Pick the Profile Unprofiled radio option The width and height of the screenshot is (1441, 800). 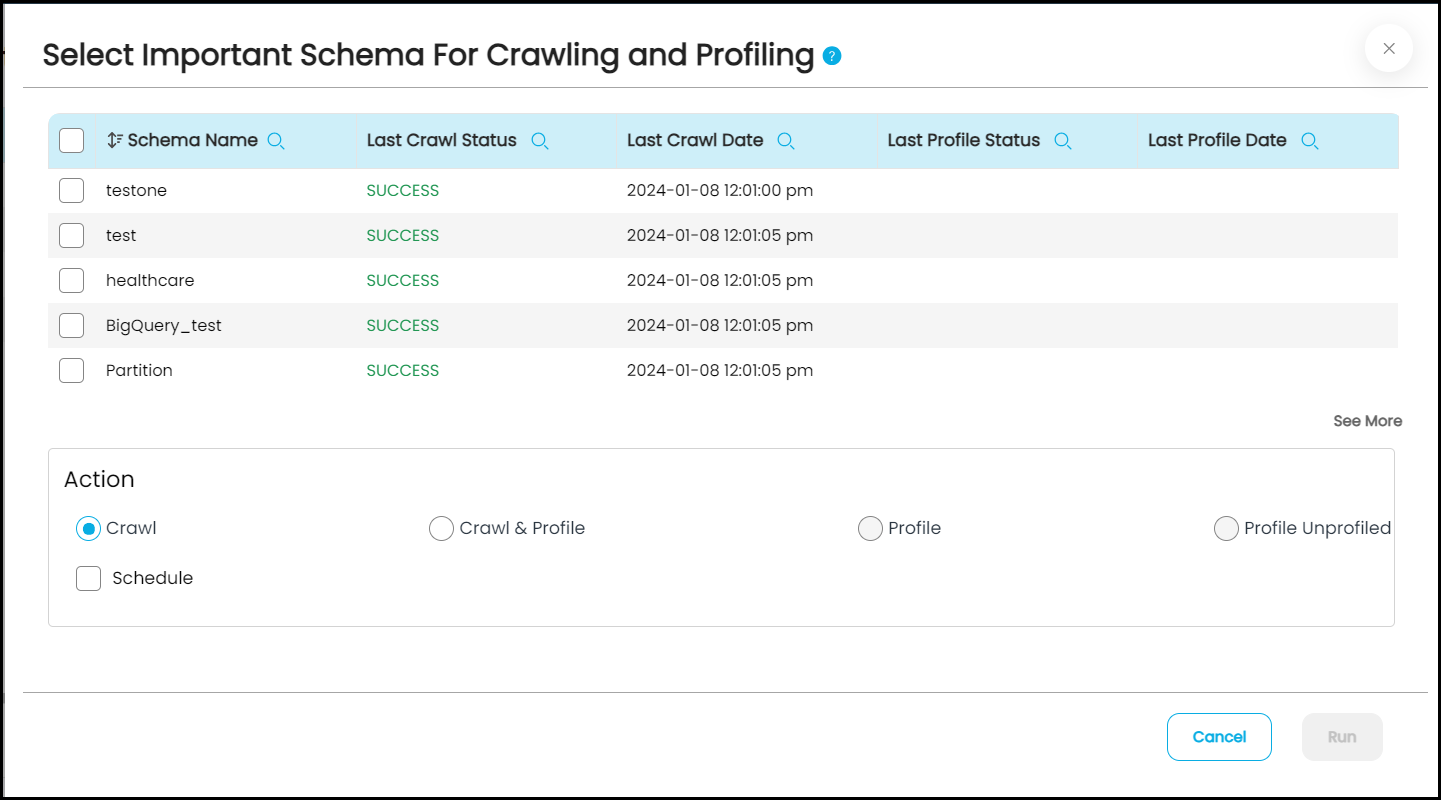[1226, 529]
